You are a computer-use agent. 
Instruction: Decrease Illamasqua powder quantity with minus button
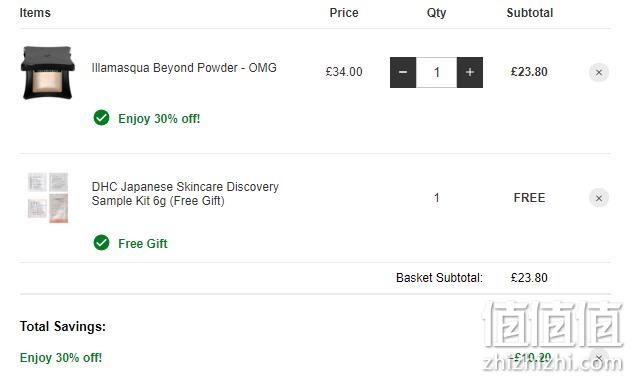pos(403,73)
